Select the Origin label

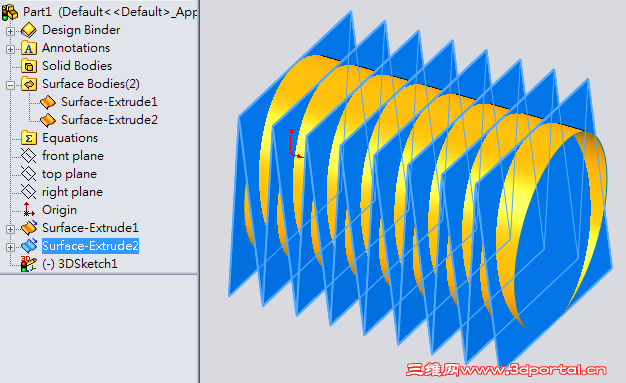click(59, 210)
